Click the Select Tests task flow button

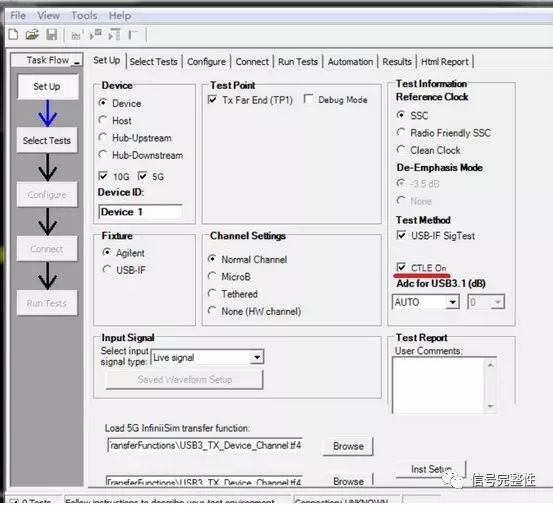point(47,140)
